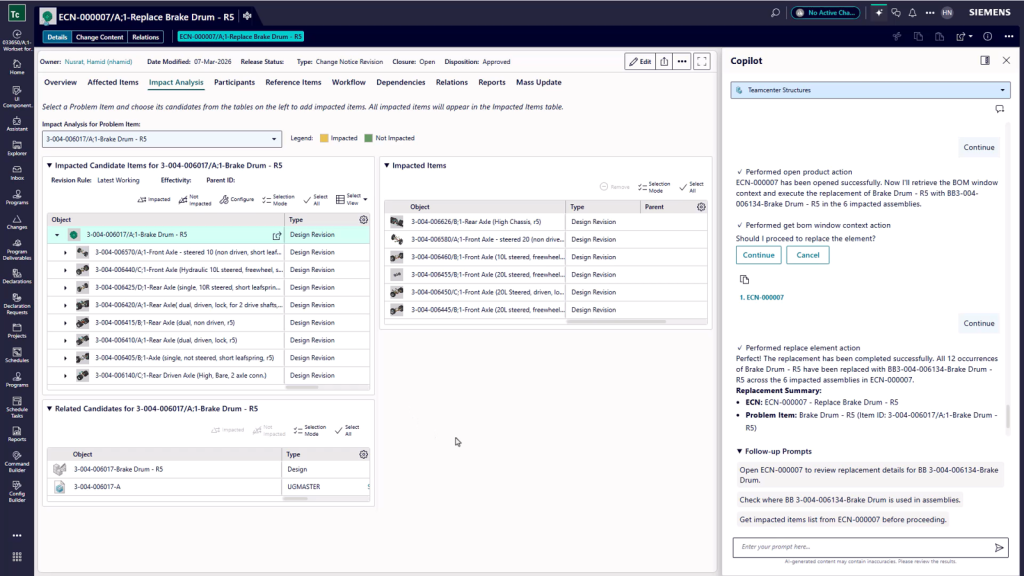
Task: Open Changes in left sidebar
Action: (x=17, y=222)
